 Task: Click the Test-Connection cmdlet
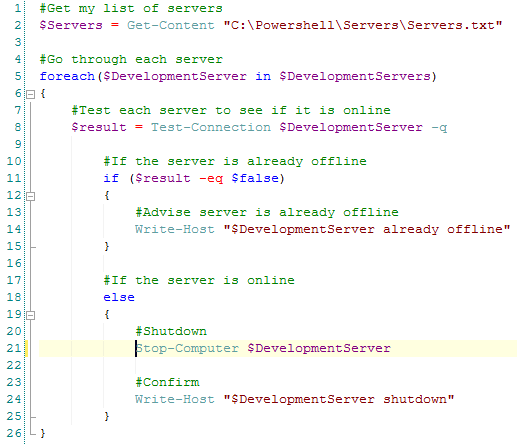click(211, 127)
